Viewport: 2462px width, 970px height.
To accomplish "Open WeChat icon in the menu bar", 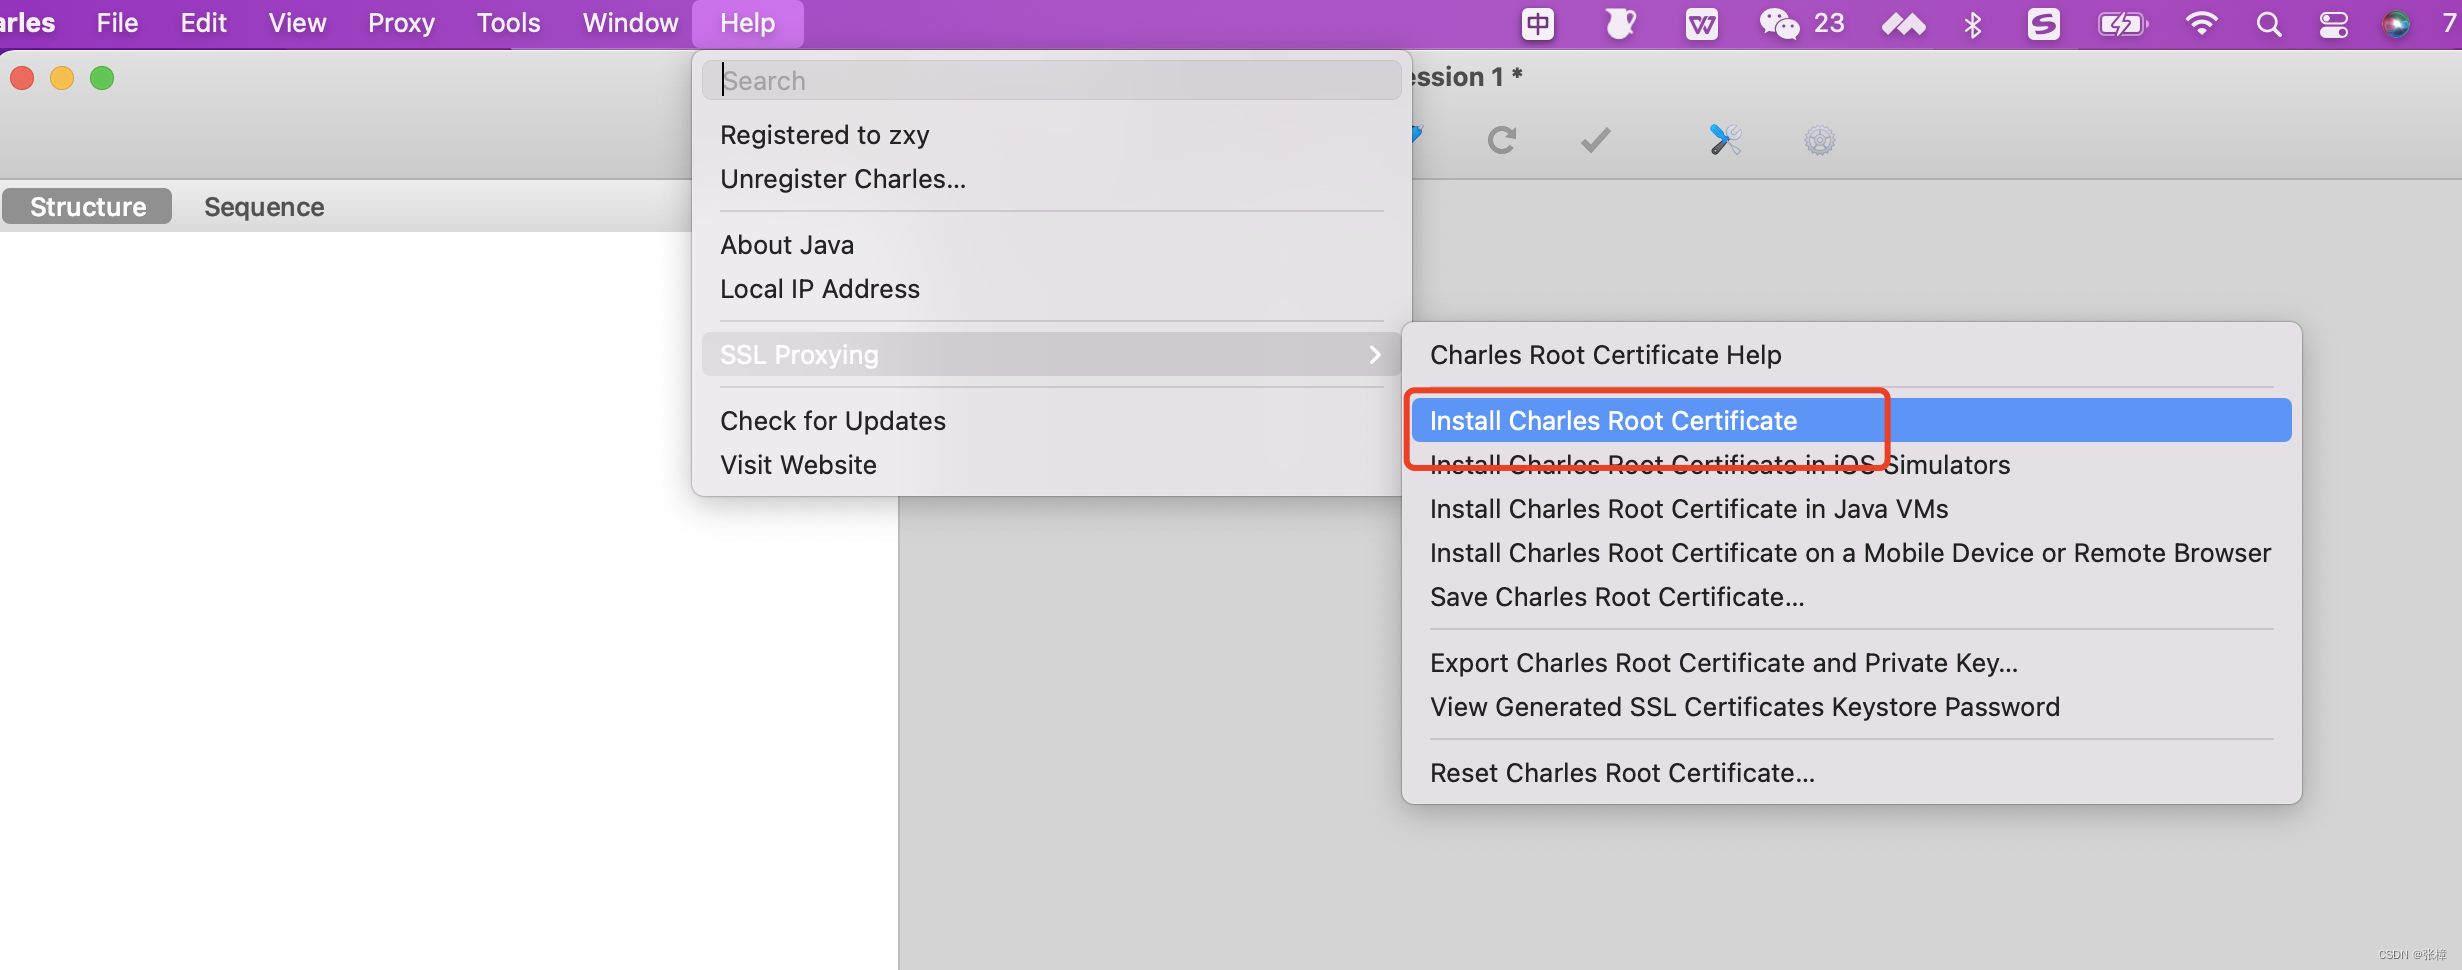I will pyautogui.click(x=1779, y=23).
